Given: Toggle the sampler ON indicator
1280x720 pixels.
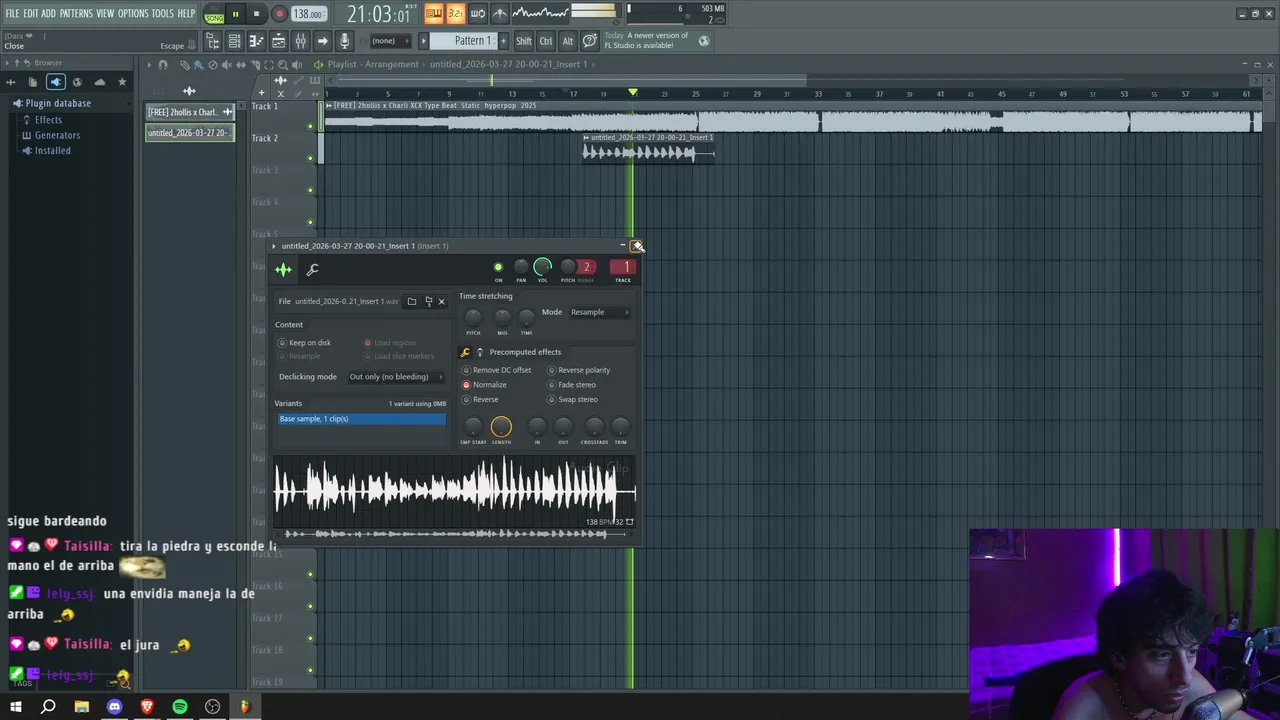Looking at the screenshot, I should point(498,267).
